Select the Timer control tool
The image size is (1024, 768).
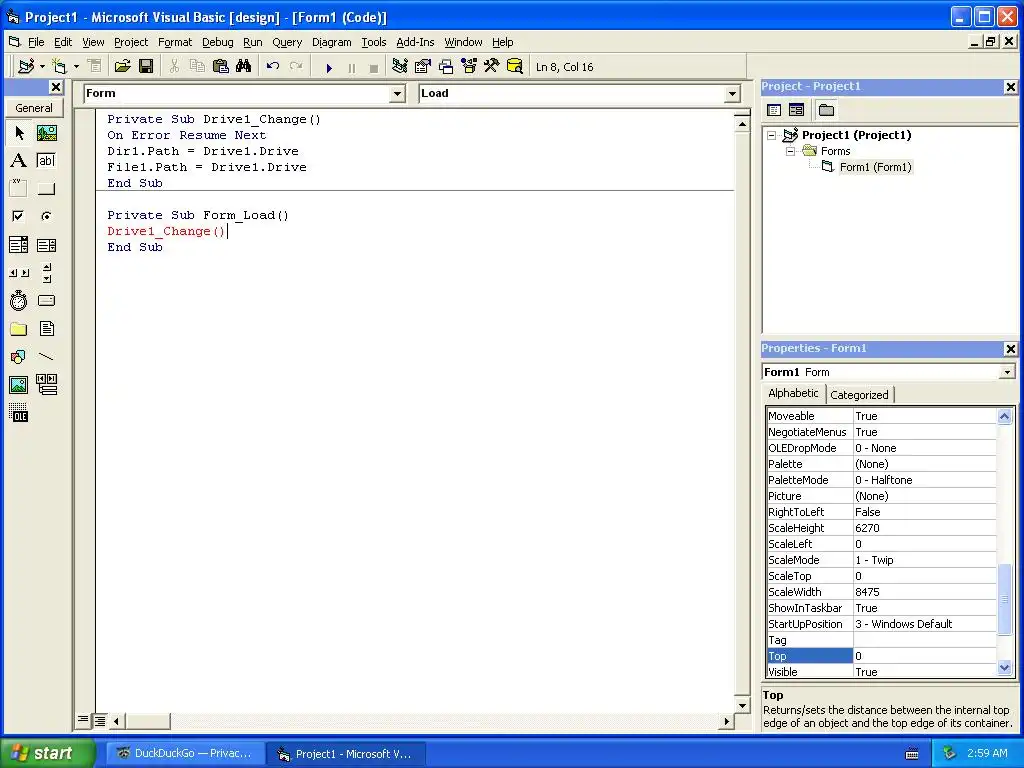pos(18,300)
